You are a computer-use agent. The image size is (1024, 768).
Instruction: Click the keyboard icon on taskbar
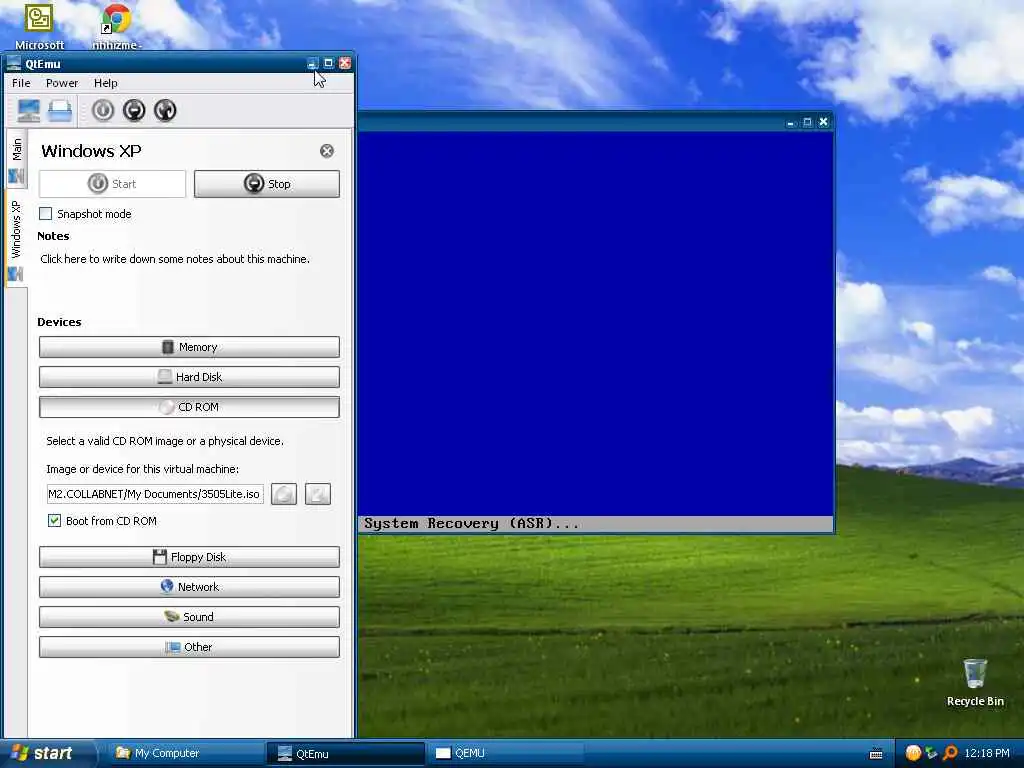pos(876,754)
